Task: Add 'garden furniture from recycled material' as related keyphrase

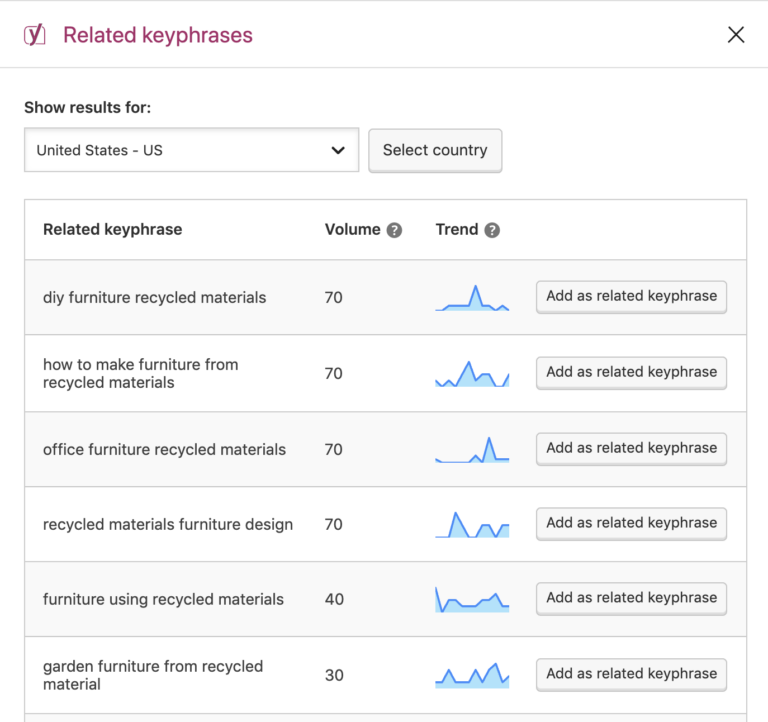Action: 631,674
